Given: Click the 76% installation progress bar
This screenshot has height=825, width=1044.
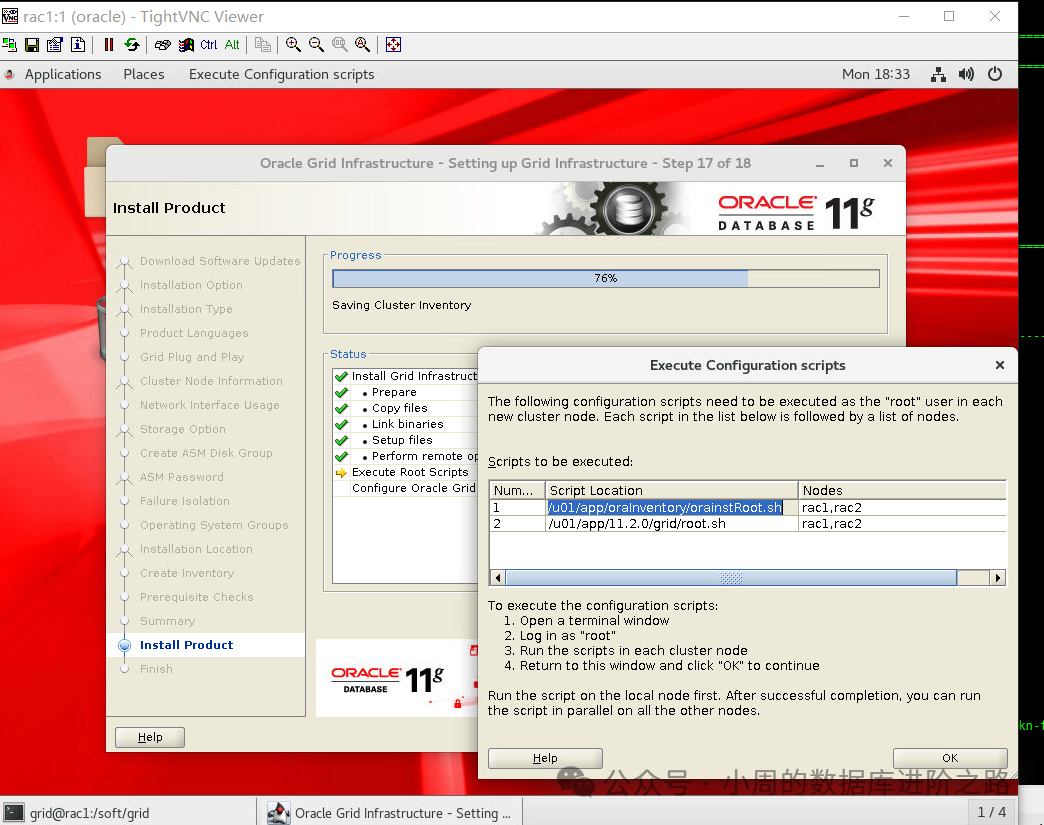Looking at the screenshot, I should [x=606, y=278].
